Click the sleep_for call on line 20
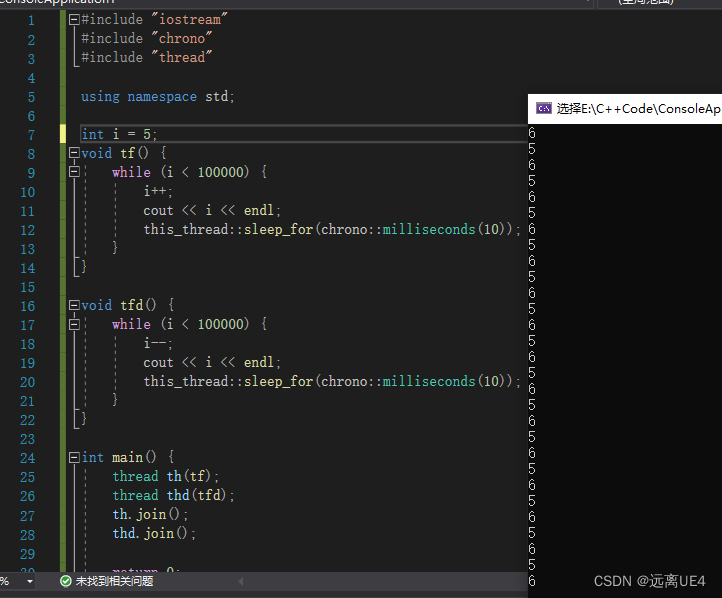The height and width of the screenshot is (598, 722). pos(332,381)
